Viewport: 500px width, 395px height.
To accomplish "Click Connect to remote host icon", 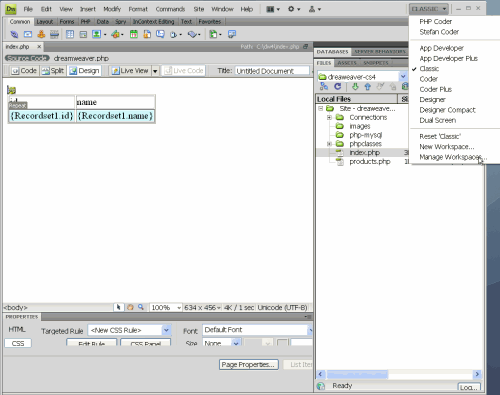I will click(x=324, y=87).
